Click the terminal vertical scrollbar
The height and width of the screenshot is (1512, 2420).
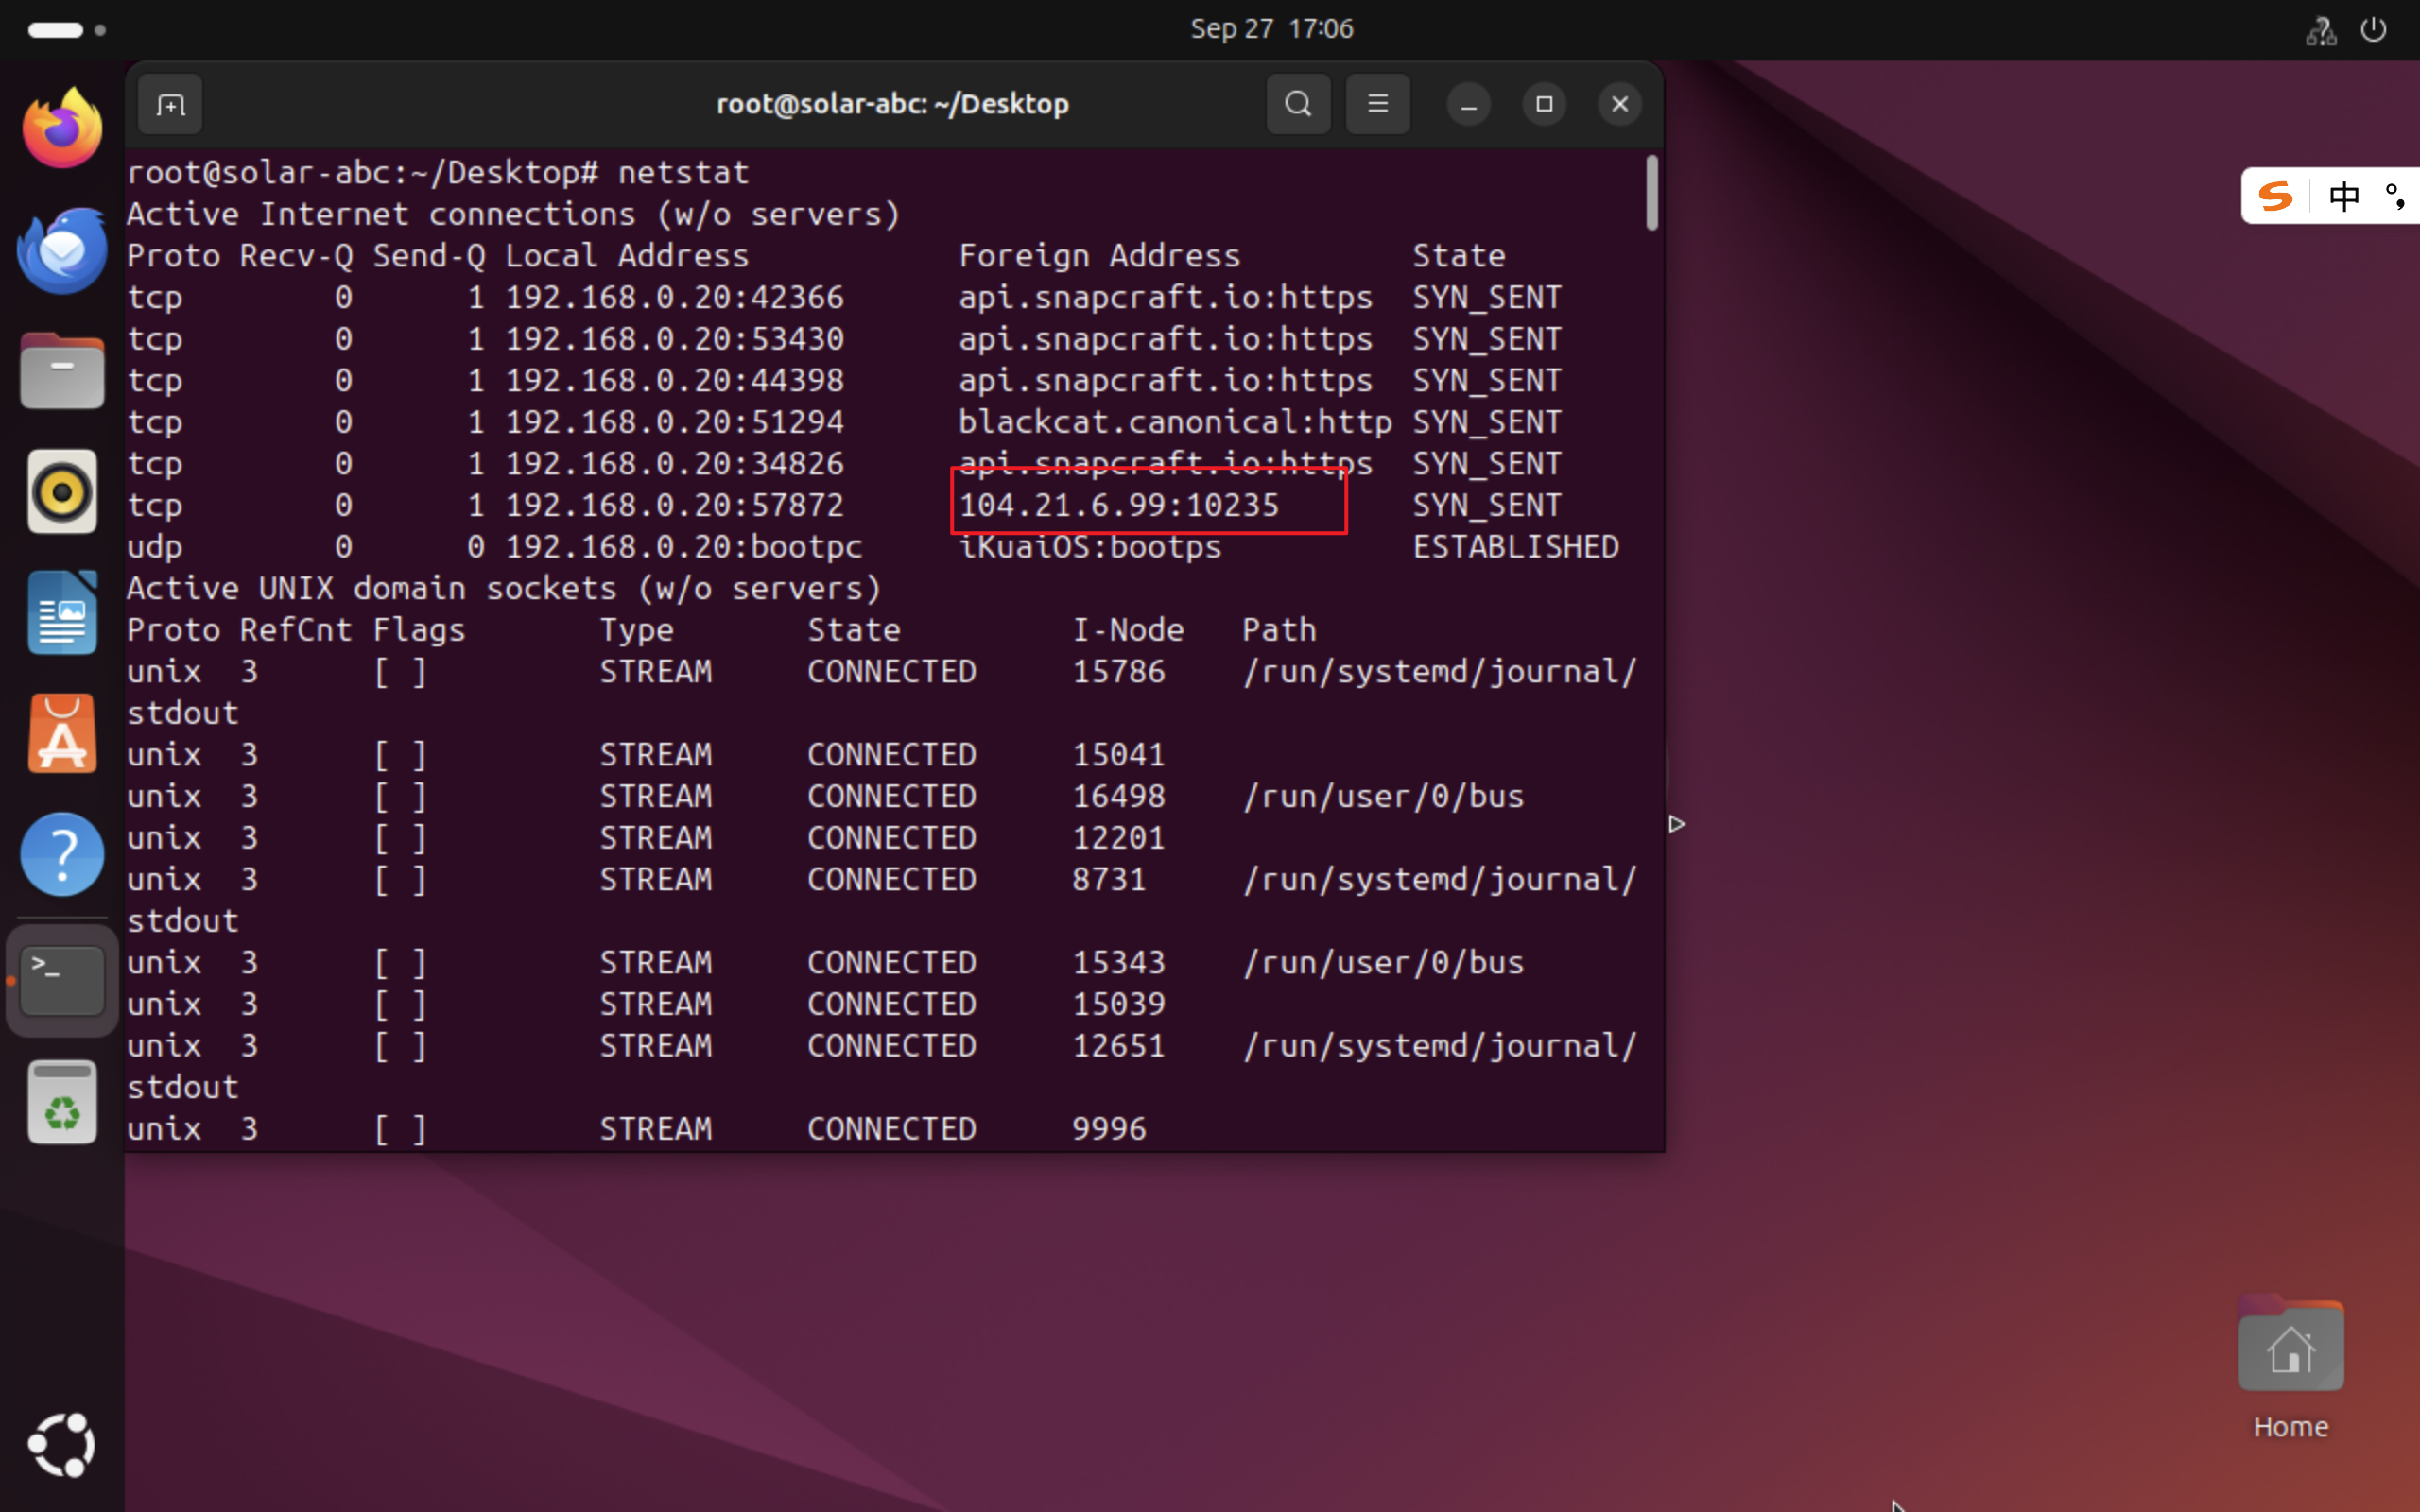[1651, 193]
